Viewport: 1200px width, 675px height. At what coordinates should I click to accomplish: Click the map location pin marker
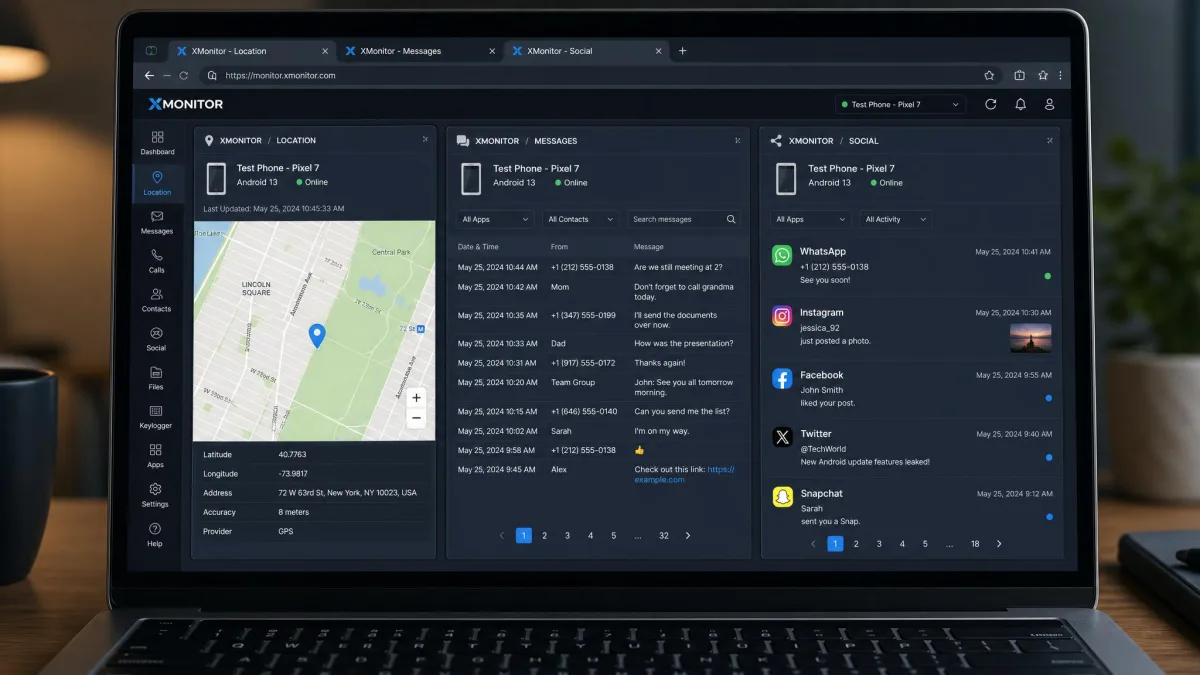click(x=317, y=336)
